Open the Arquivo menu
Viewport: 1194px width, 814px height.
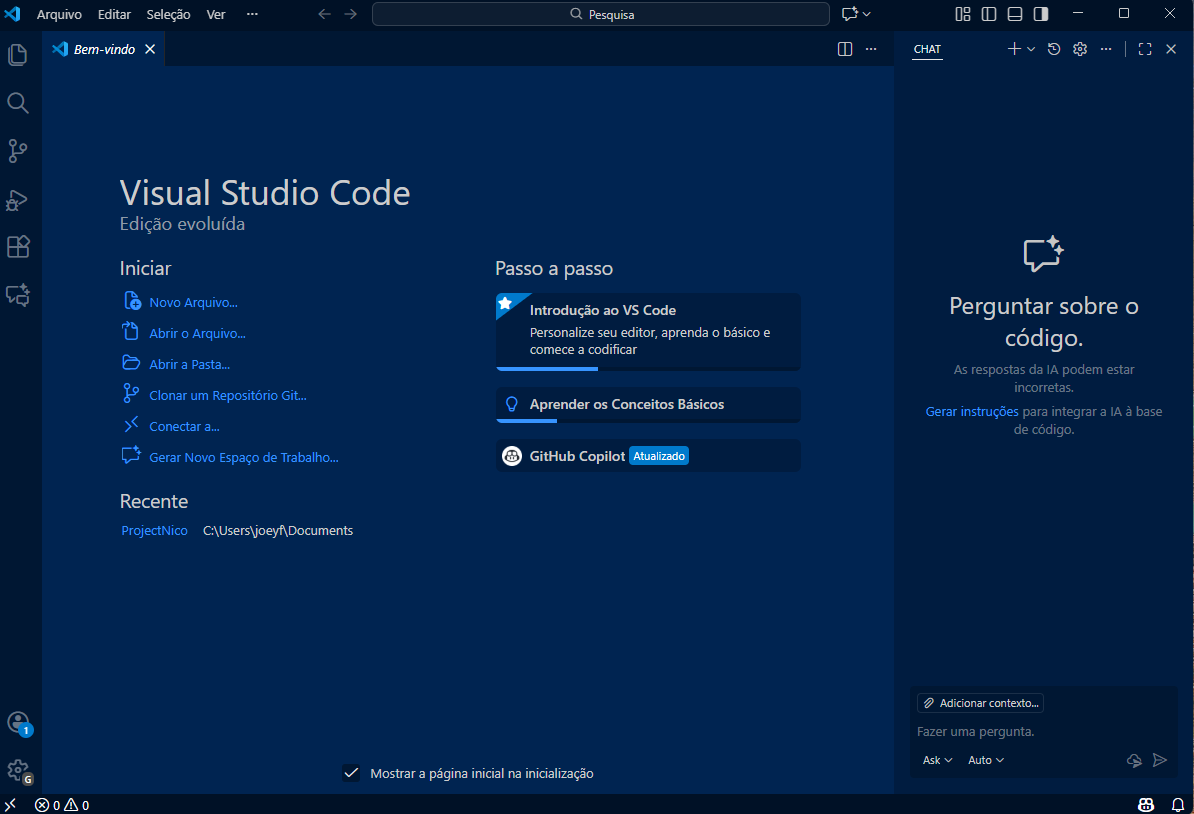coord(59,14)
